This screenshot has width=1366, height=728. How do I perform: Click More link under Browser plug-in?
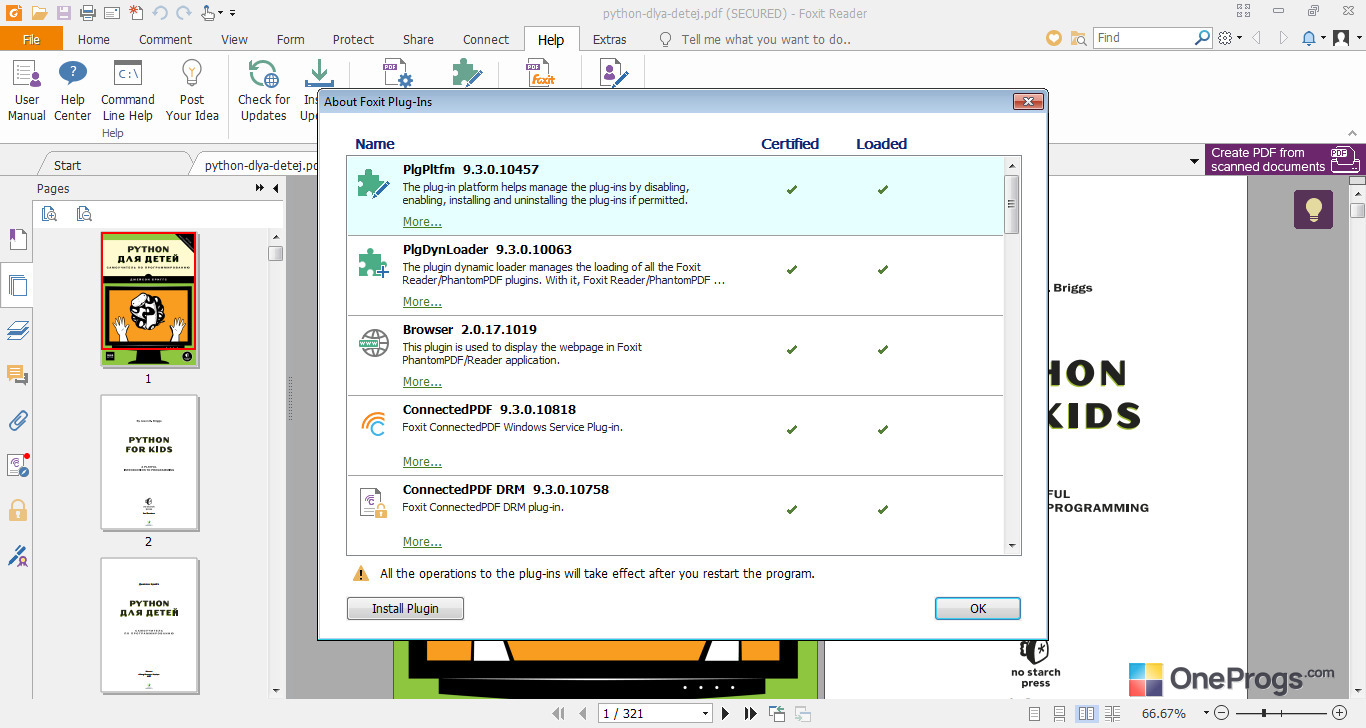(422, 382)
